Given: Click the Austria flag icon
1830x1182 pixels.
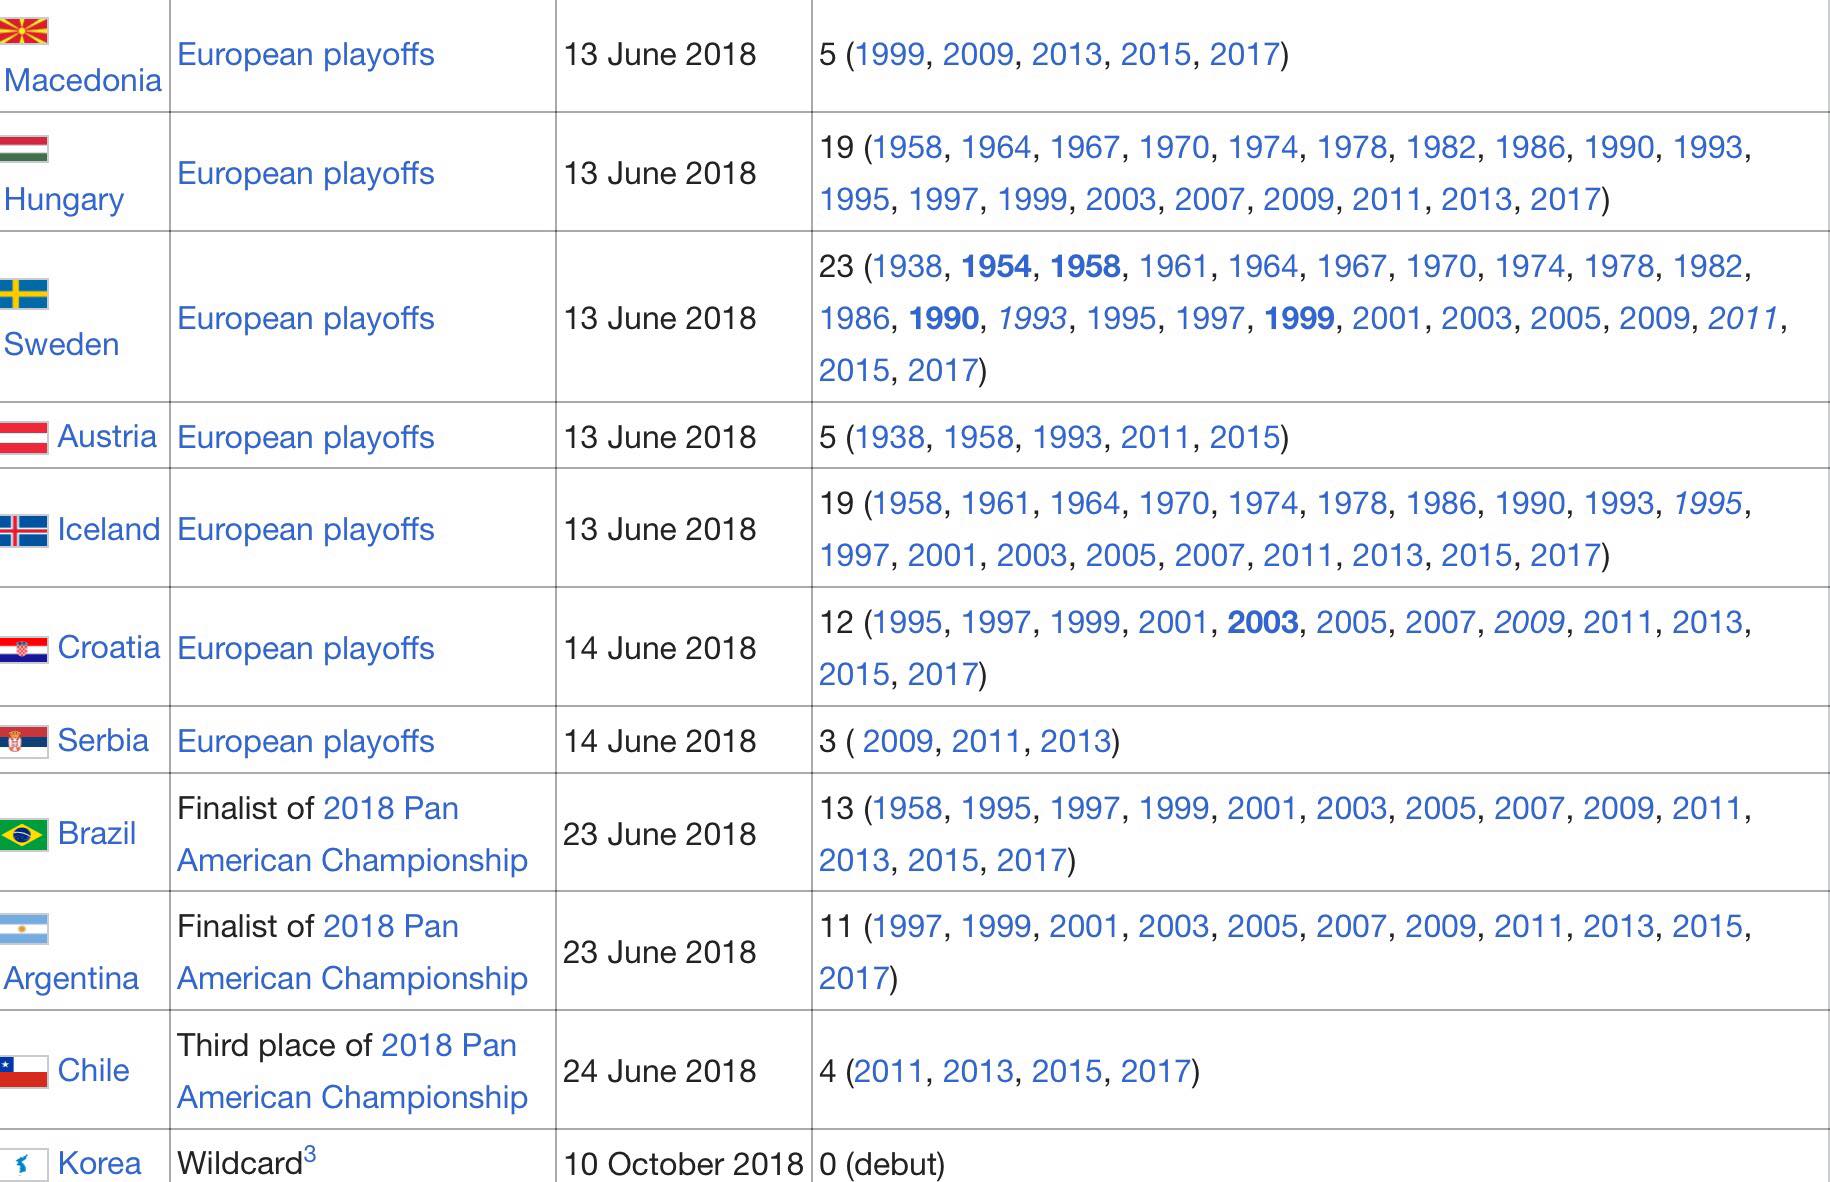Looking at the screenshot, I should 24,437.
